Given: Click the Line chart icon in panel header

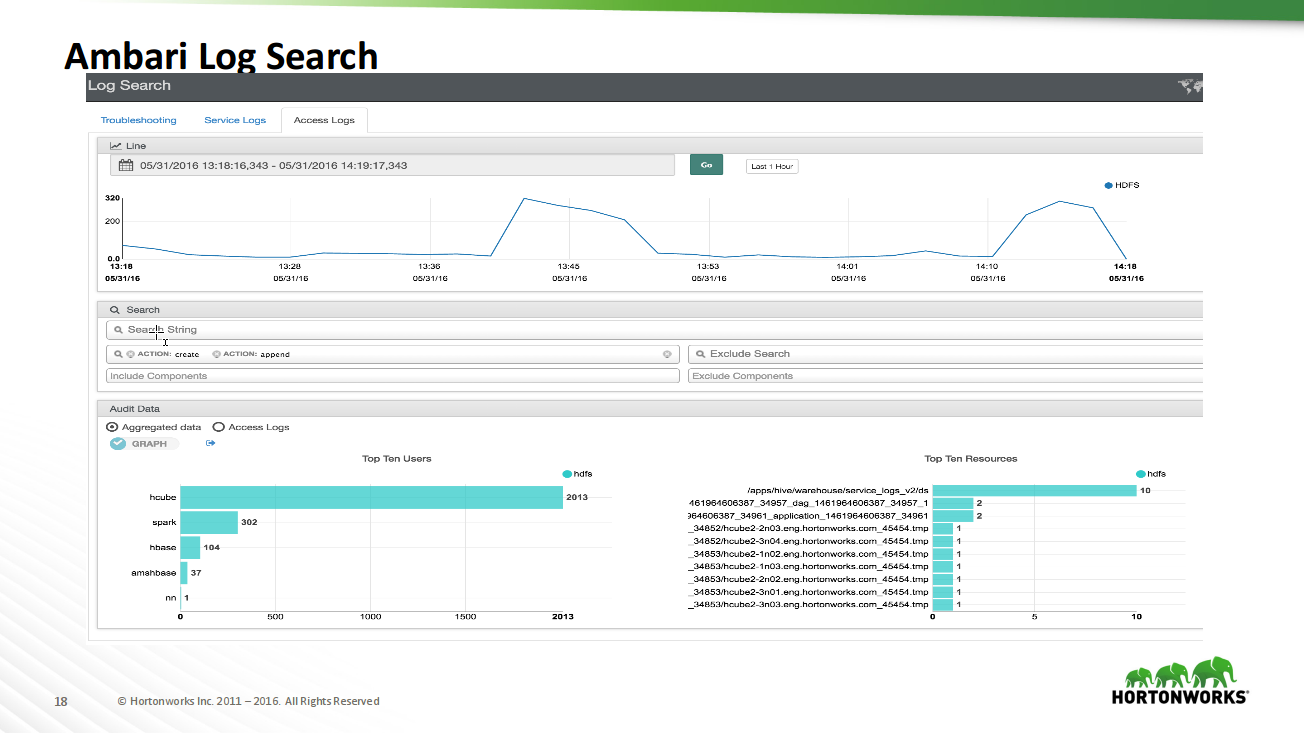Looking at the screenshot, I should click(x=116, y=146).
